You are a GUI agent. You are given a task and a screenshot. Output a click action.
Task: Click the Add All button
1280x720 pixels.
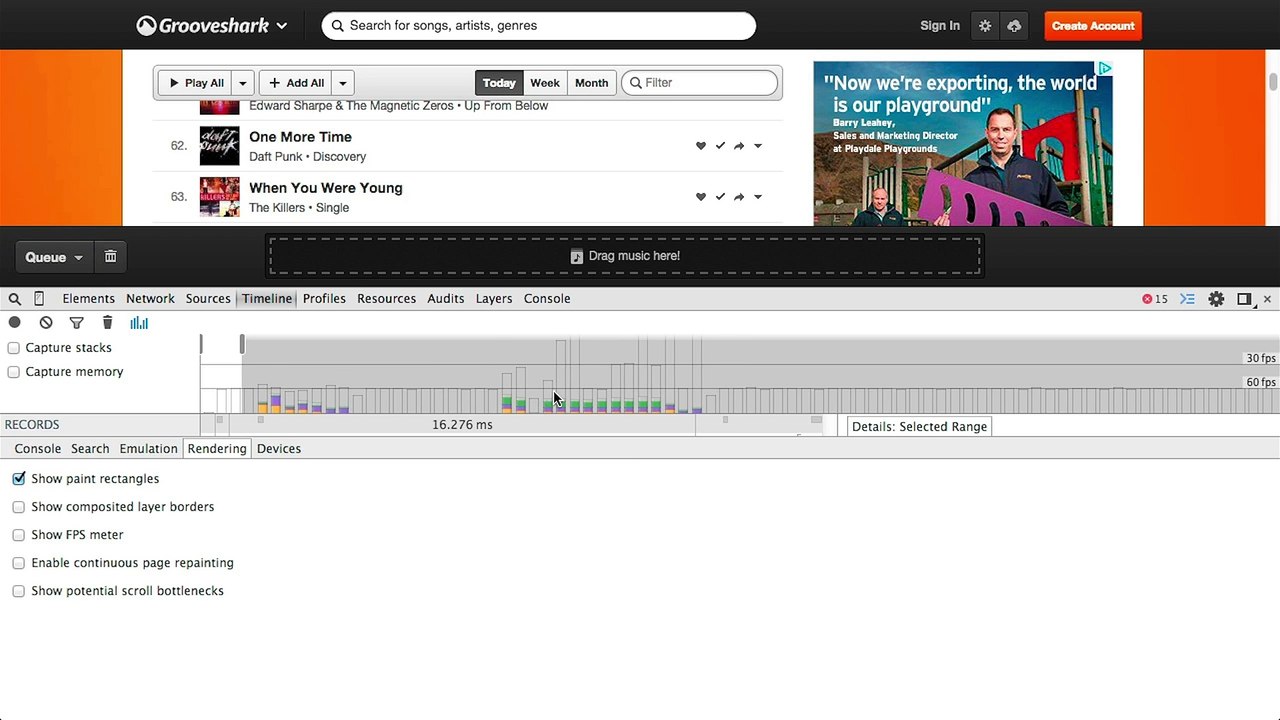296,83
